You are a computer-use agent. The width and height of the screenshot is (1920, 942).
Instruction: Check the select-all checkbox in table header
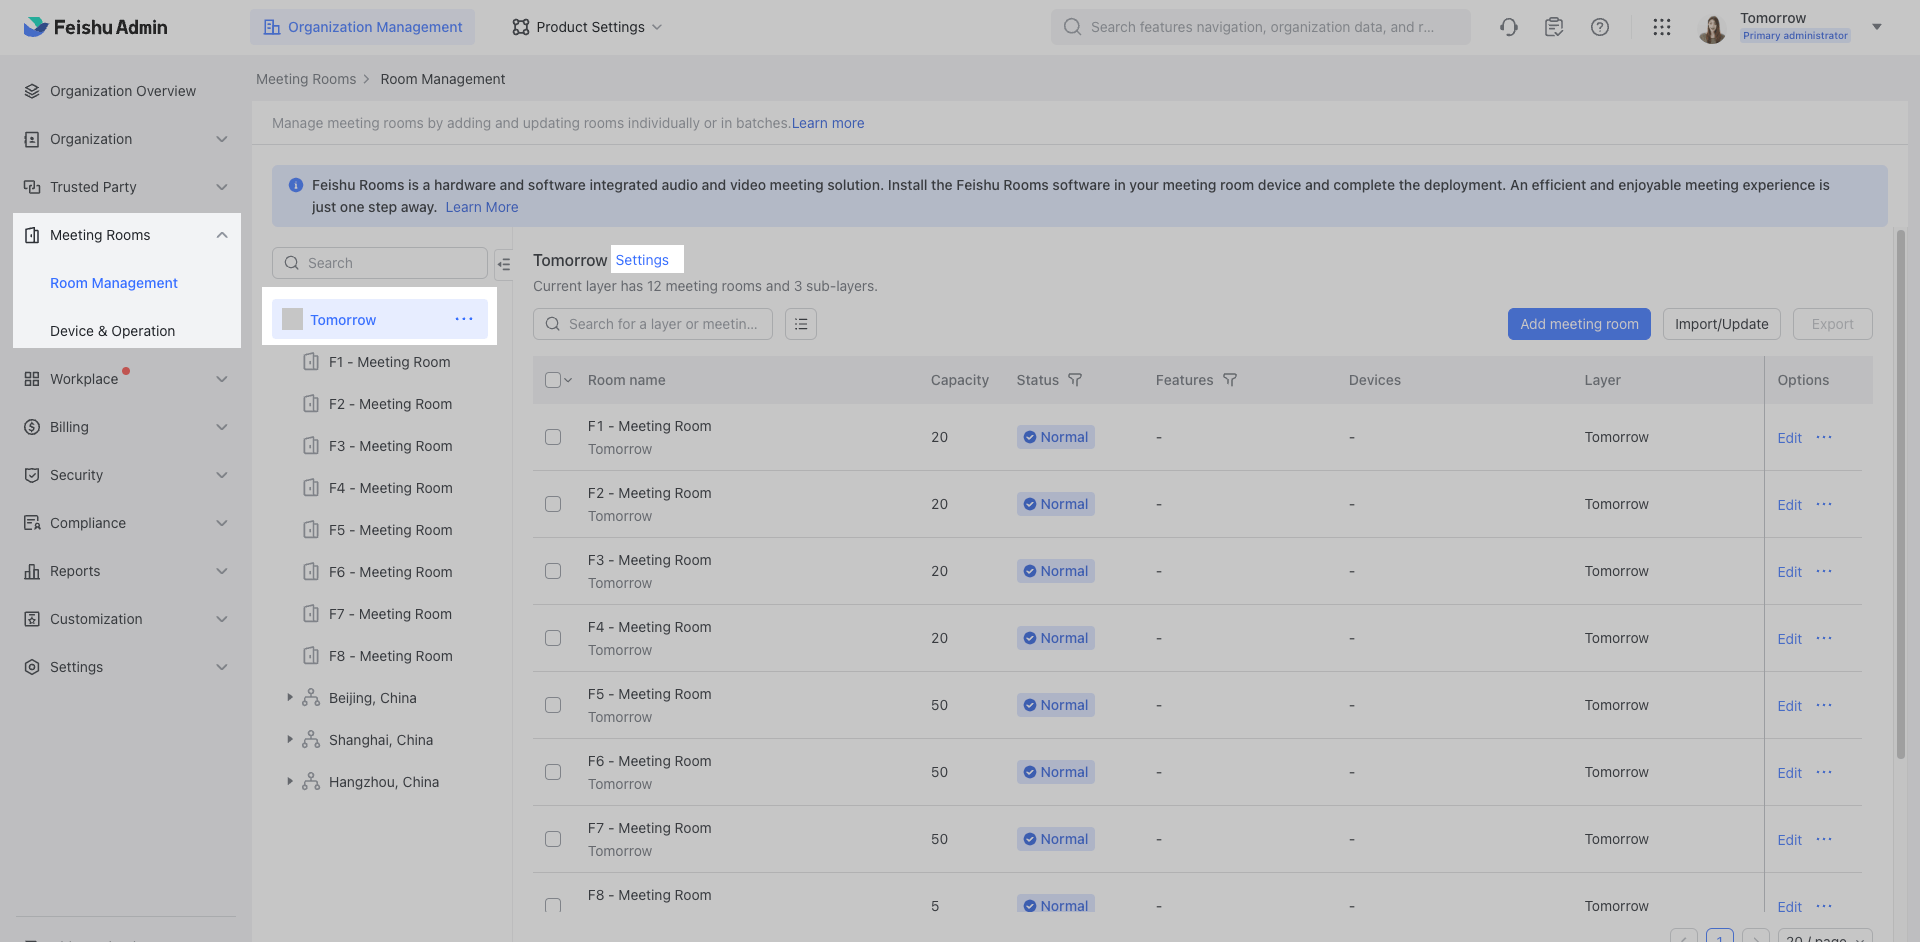[x=553, y=380]
